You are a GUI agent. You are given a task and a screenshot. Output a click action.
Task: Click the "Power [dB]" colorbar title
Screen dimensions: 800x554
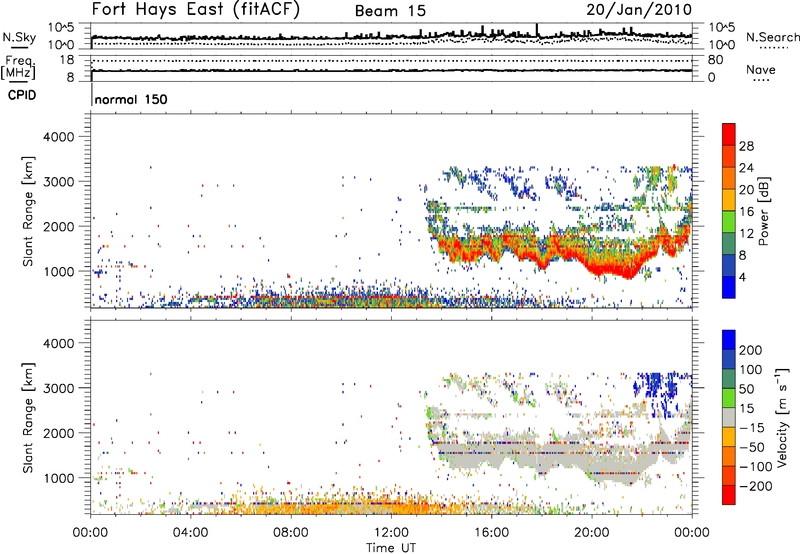tap(763, 211)
